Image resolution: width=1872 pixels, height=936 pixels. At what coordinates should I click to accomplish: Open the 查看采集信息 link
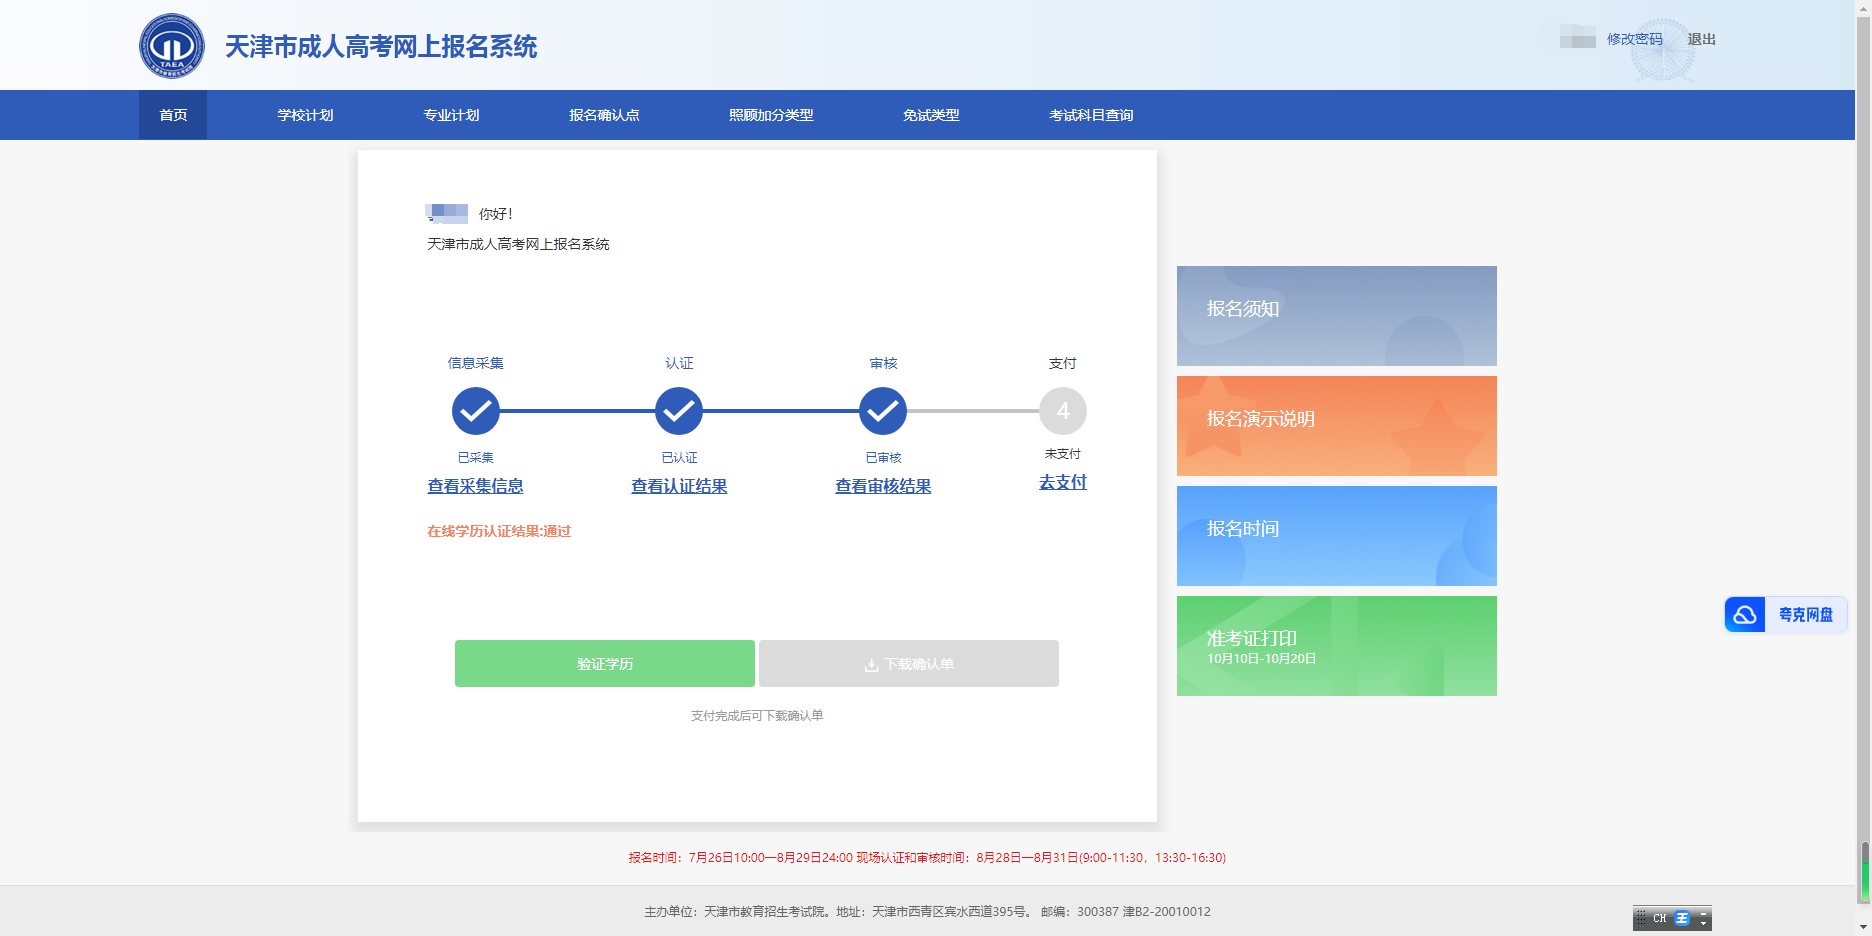[476, 486]
